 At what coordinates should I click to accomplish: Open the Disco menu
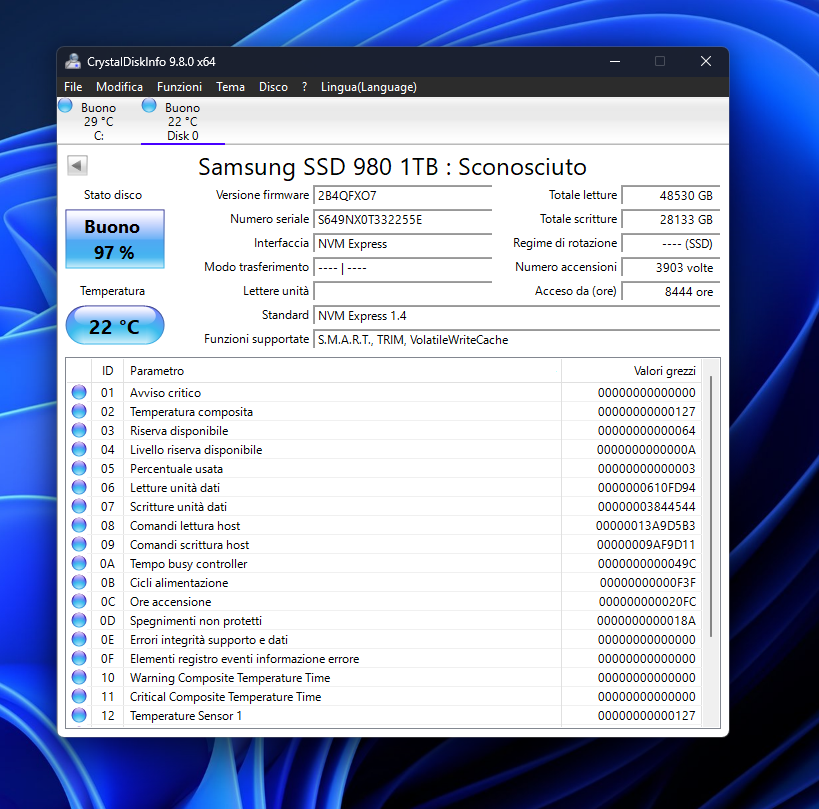(x=273, y=87)
